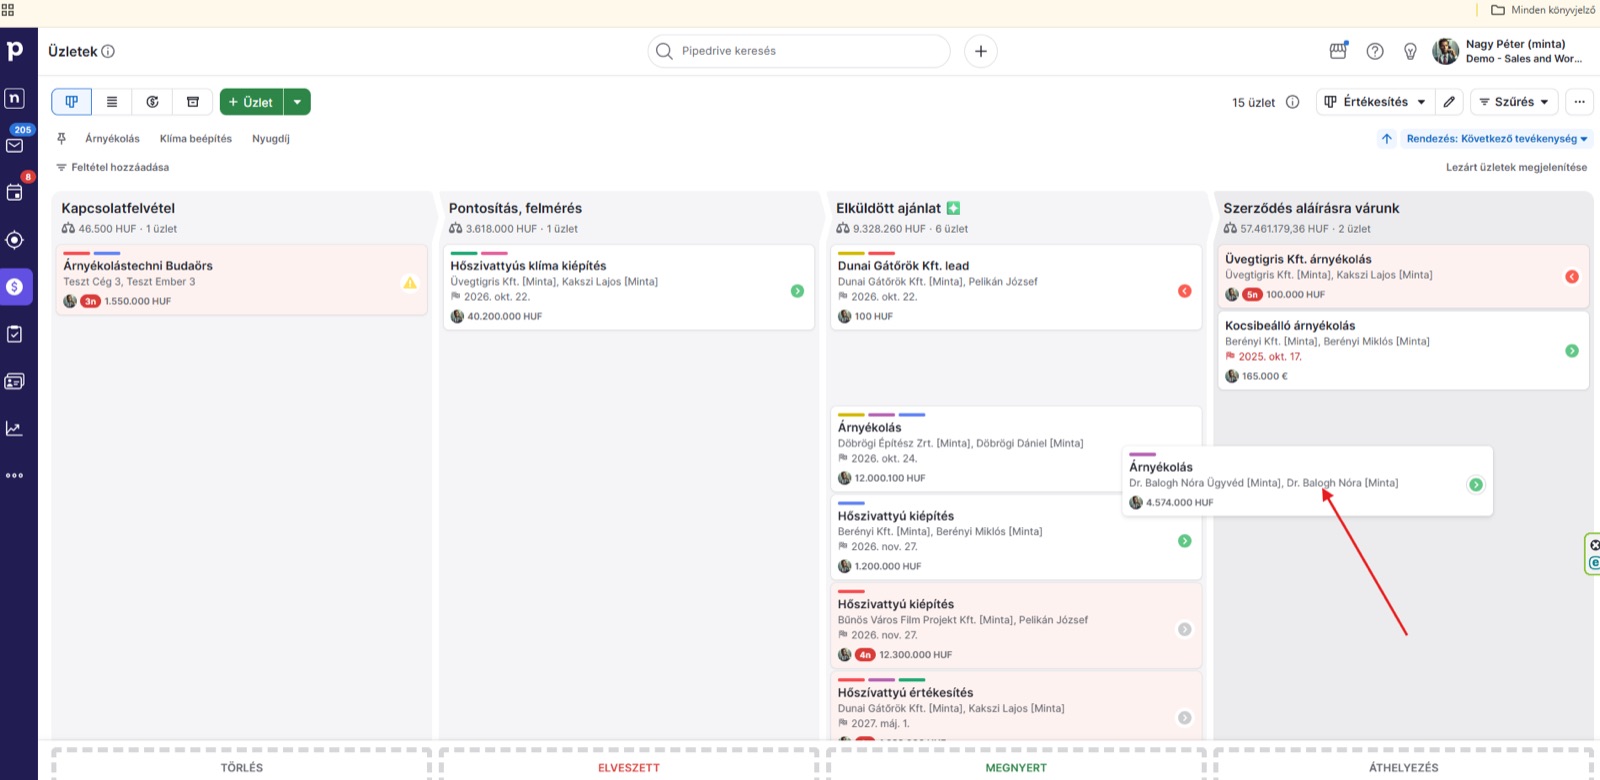This screenshot has width=1600, height=780.
Task: Open the marketplace icon
Action: coord(1338,51)
